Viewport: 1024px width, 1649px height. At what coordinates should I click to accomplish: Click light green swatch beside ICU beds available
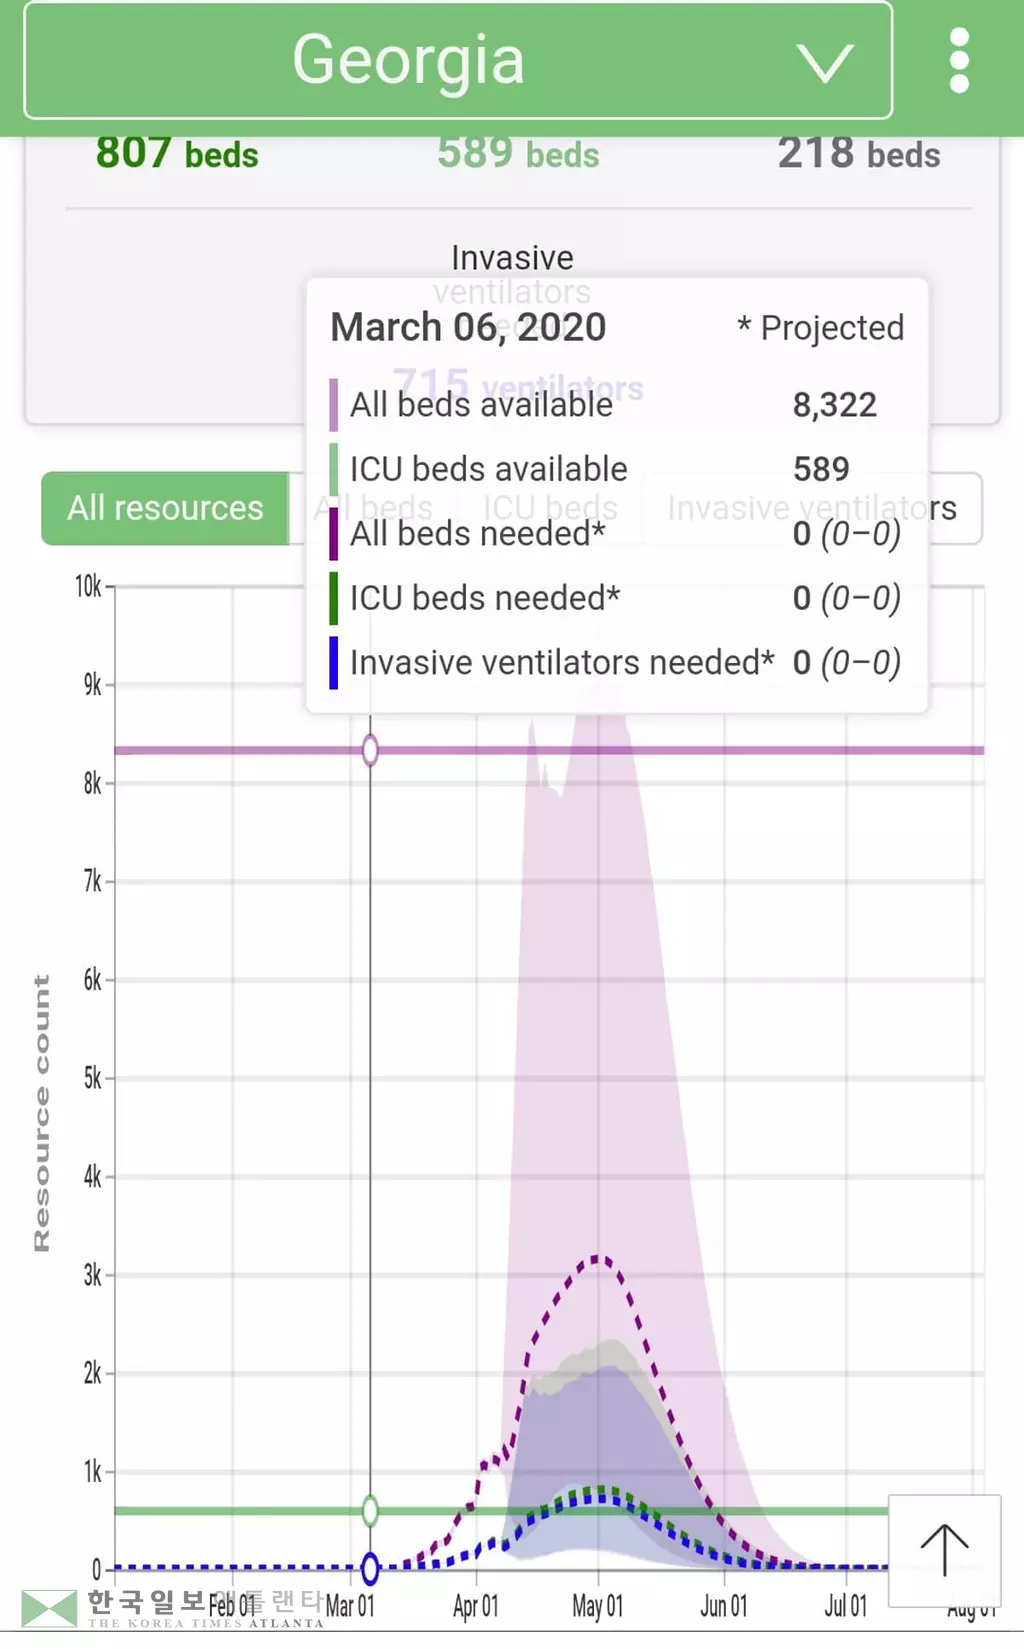pos(334,469)
